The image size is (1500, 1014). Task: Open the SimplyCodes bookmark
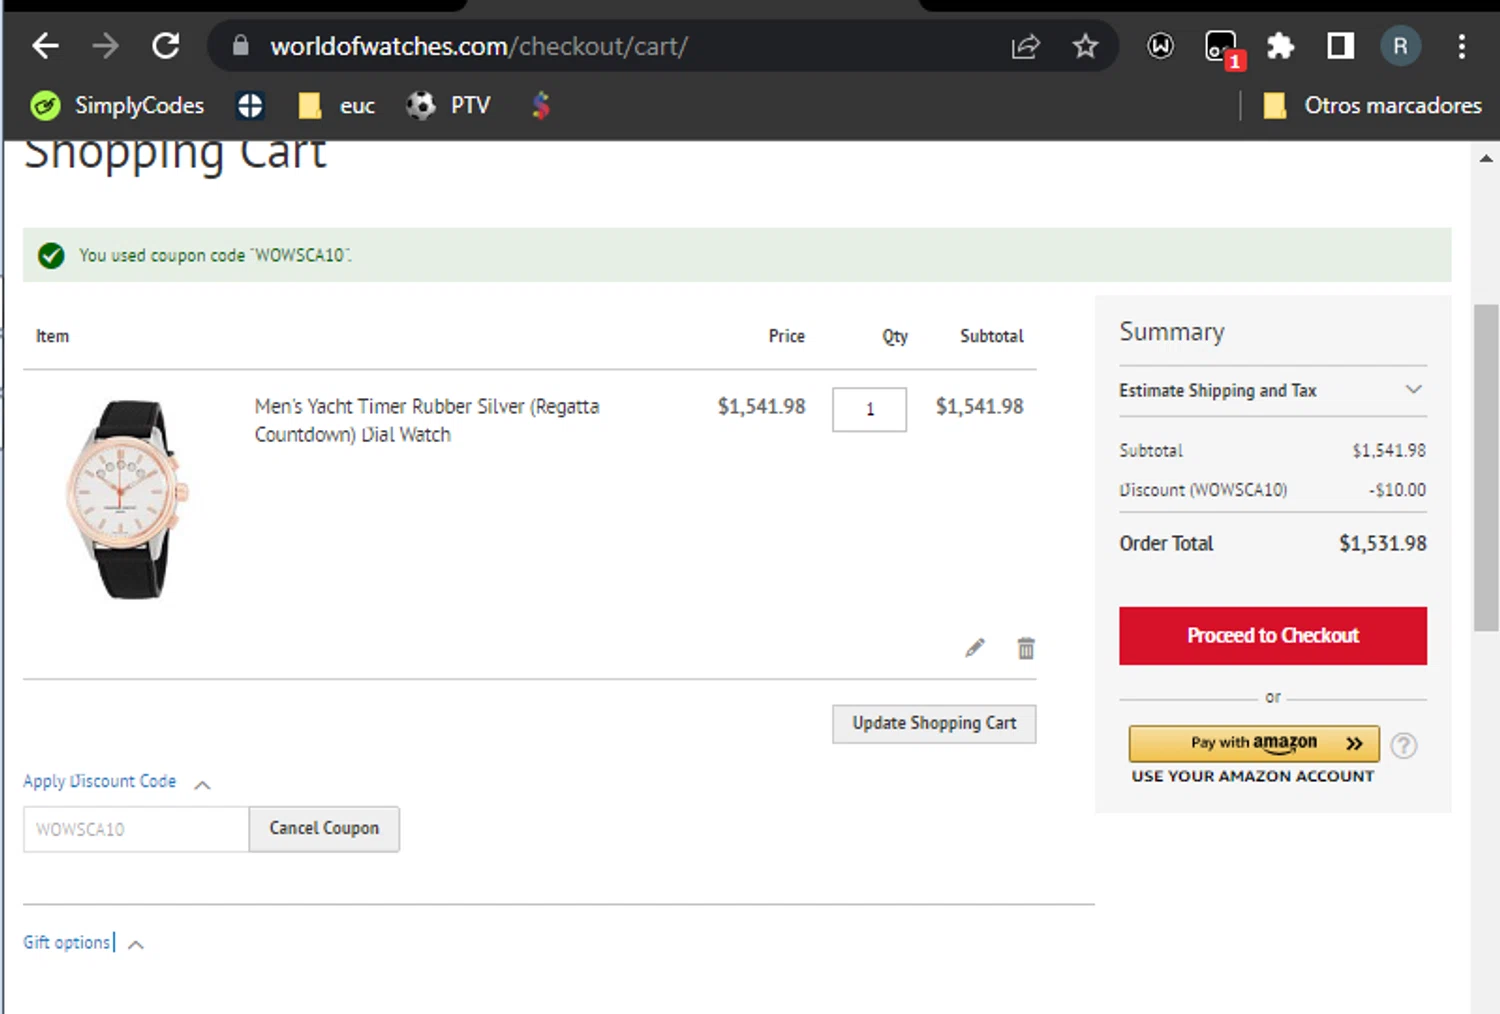(x=117, y=105)
